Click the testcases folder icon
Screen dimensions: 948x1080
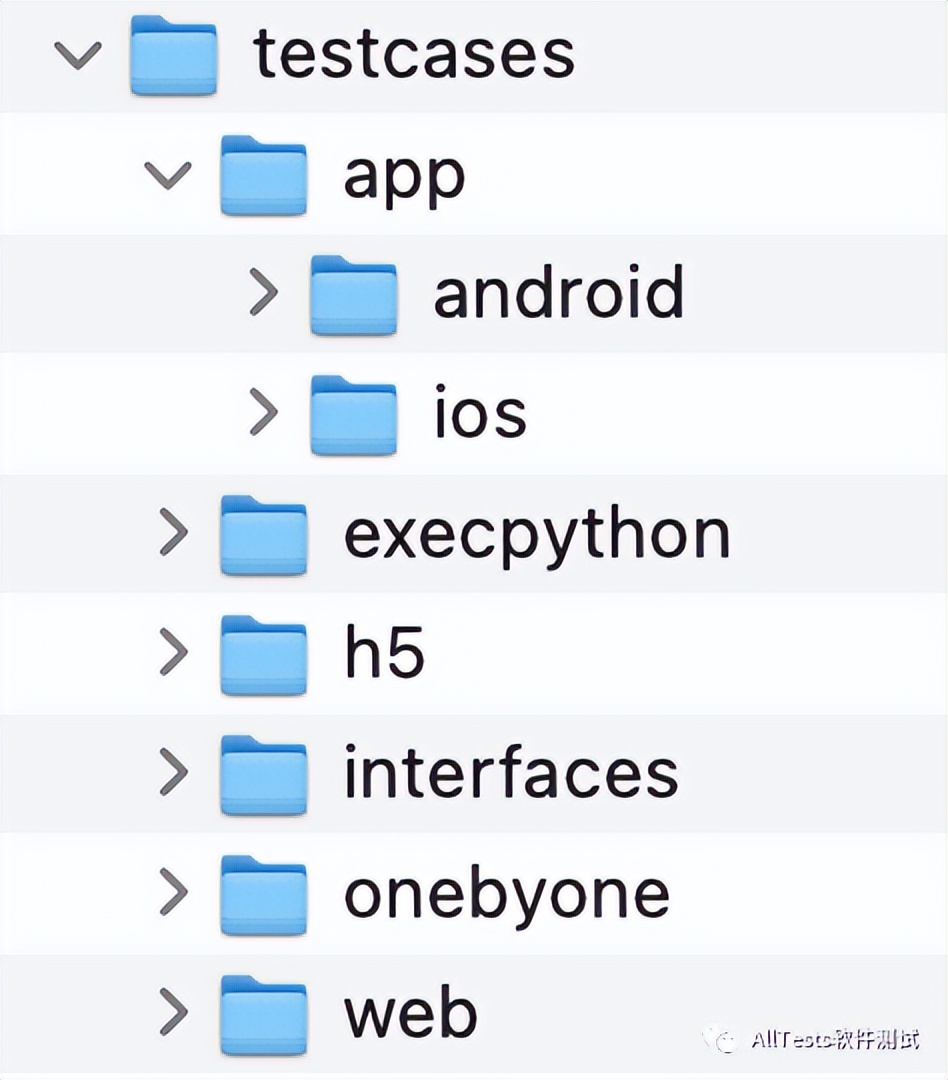(174, 55)
